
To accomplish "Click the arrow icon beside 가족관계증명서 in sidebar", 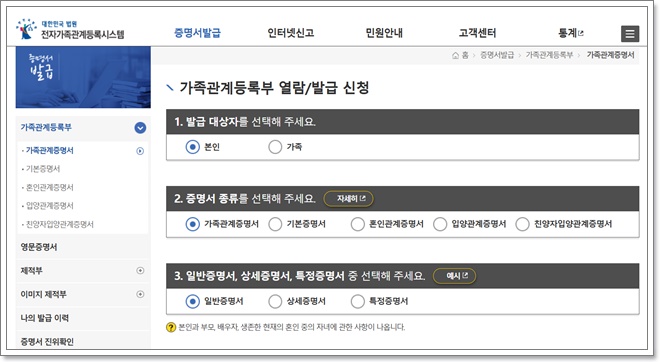I will pyautogui.click(x=140, y=151).
